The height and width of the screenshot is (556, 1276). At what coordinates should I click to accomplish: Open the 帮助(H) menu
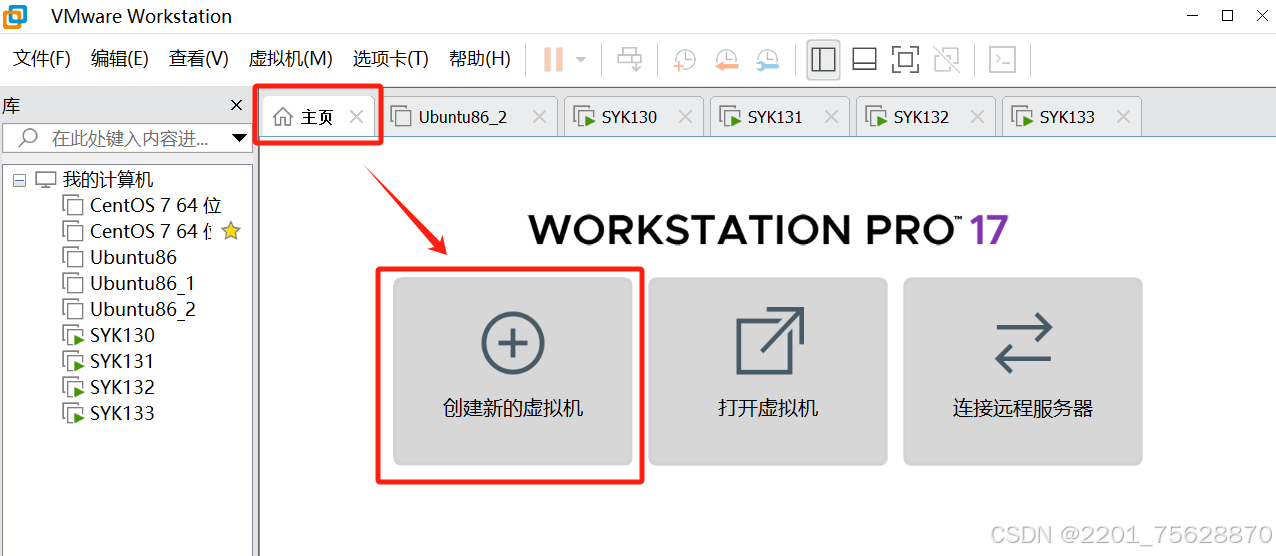coord(479,59)
